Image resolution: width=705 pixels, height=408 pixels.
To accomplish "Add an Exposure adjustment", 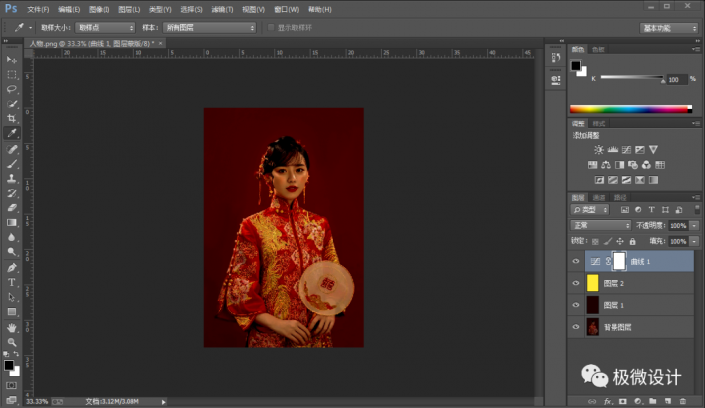I will tap(640, 150).
